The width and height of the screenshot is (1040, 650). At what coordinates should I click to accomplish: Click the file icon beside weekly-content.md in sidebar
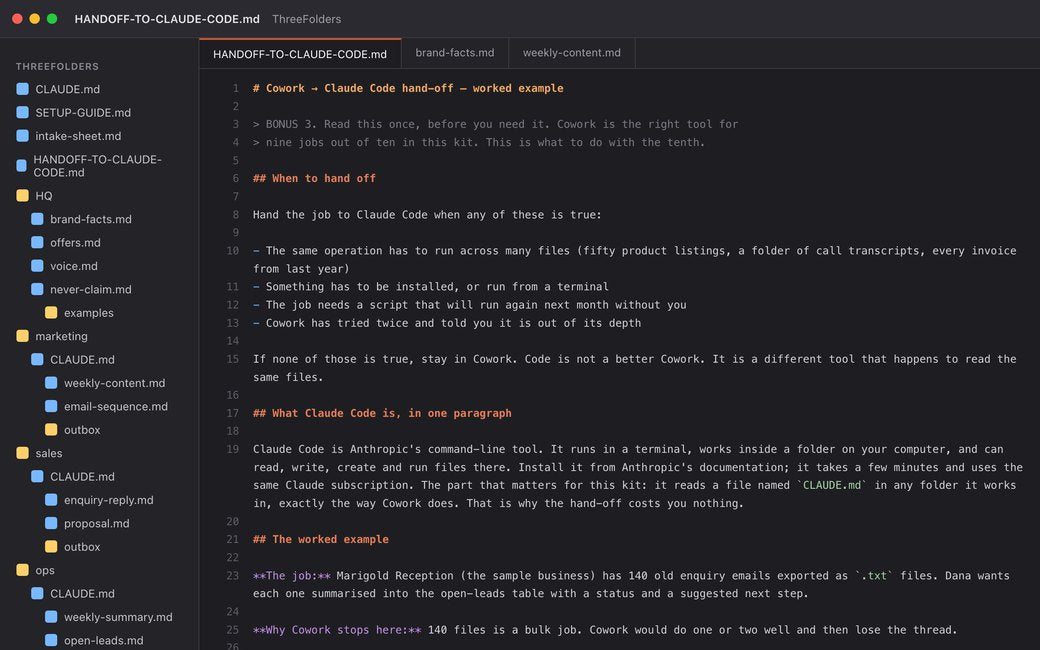pyautogui.click(x=51, y=383)
